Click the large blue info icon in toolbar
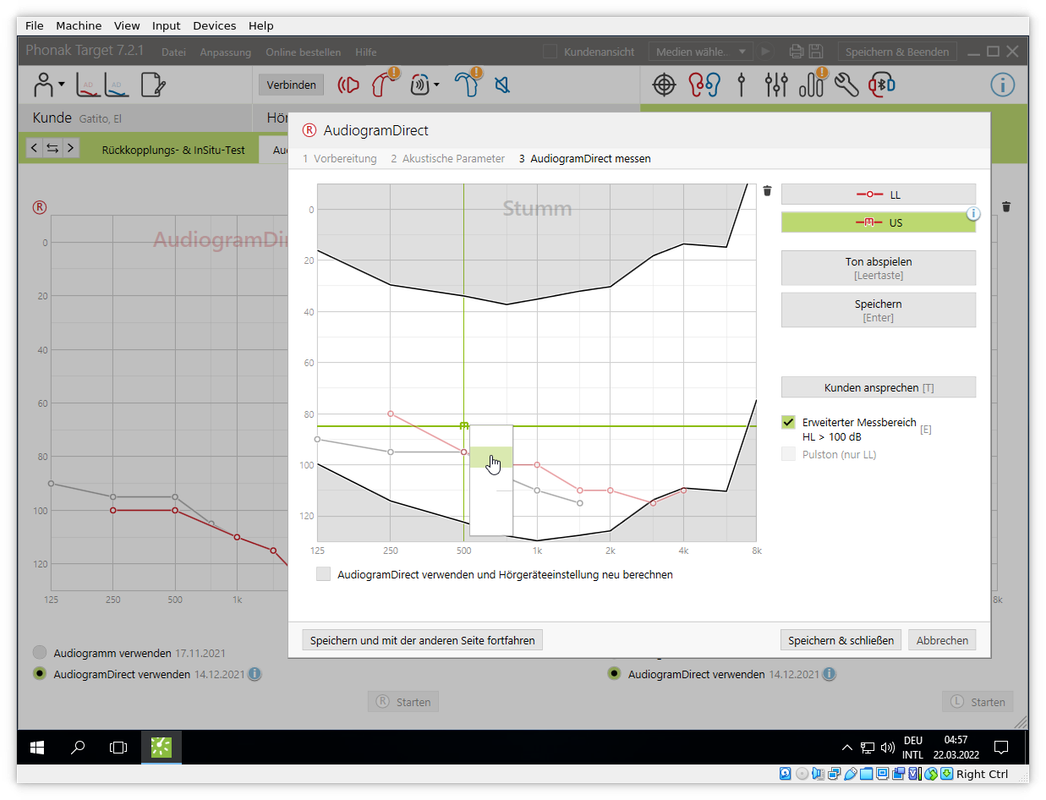Screen dimensions: 1046x800 point(1002,85)
